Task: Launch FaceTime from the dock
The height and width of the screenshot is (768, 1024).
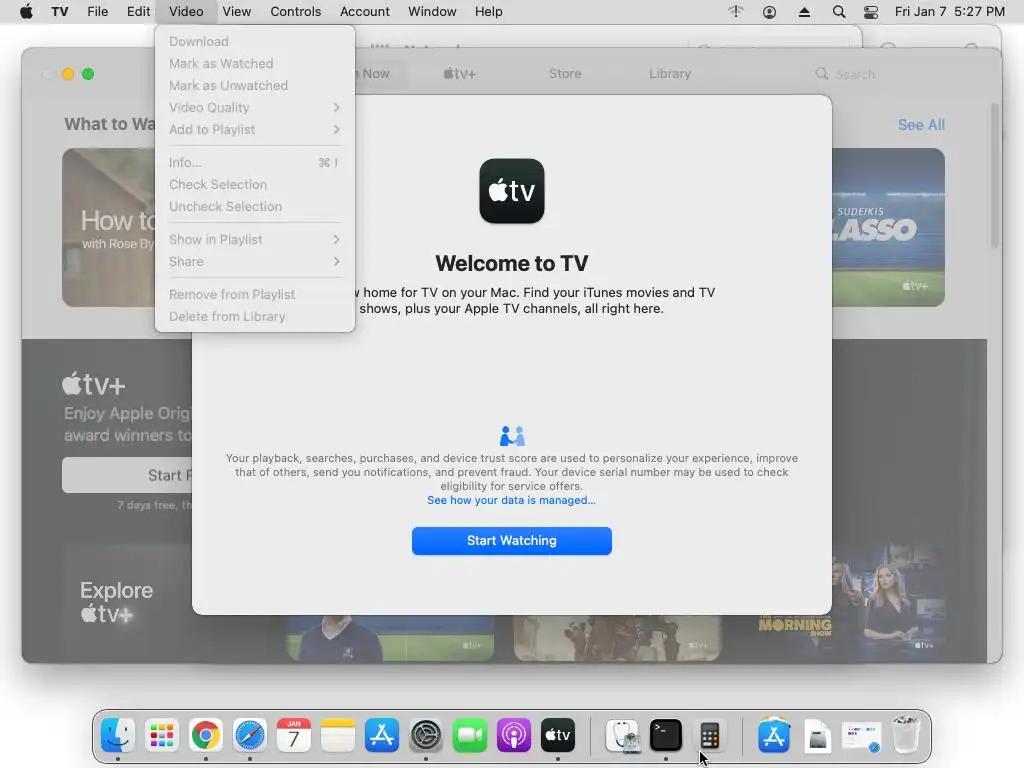Action: tap(470, 735)
